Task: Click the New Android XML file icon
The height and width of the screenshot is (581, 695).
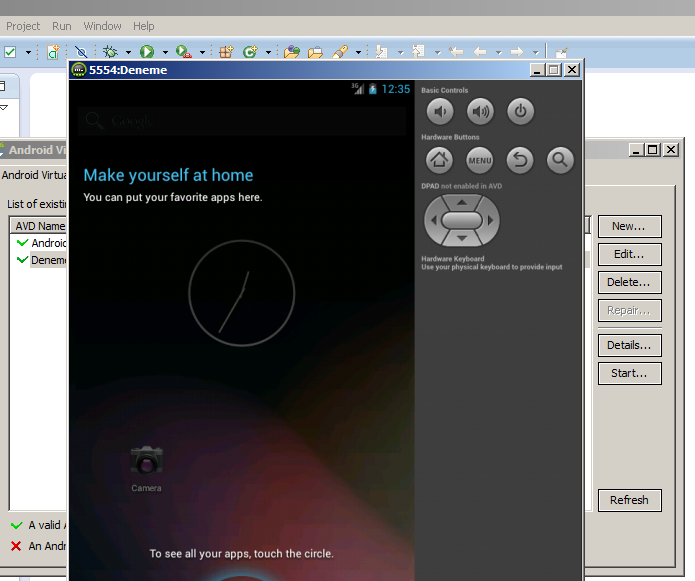Action: (53, 52)
